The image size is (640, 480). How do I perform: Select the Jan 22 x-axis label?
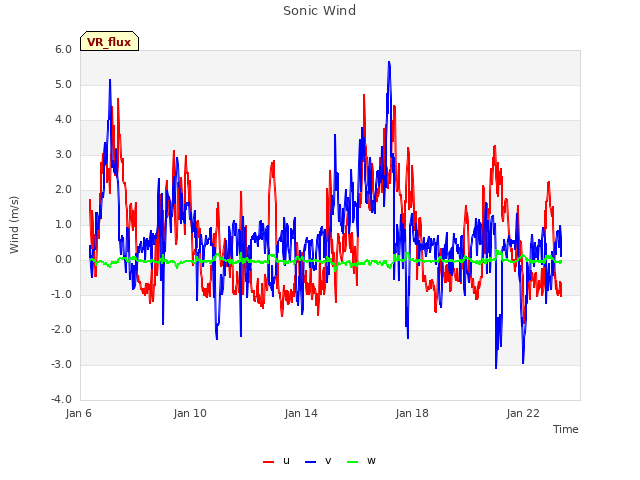[x=523, y=413]
